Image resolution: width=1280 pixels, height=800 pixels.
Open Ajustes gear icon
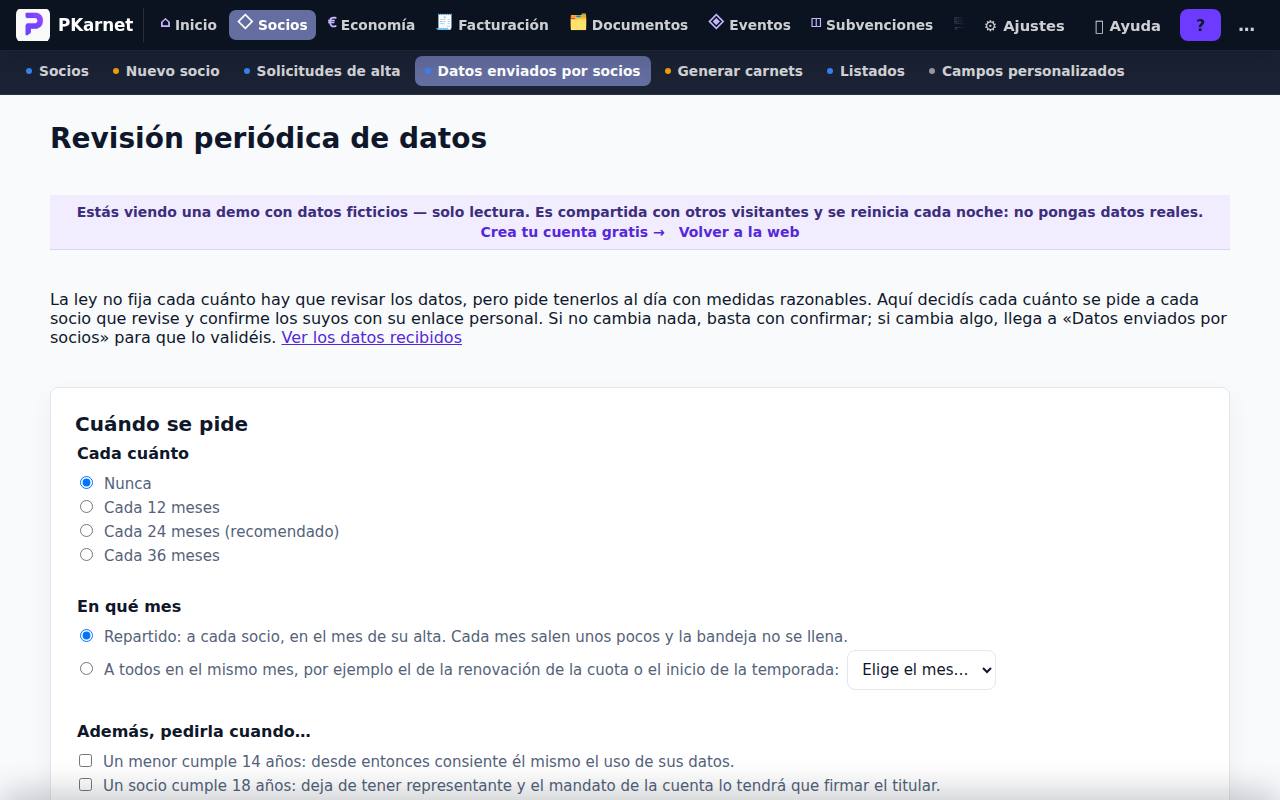point(1024,26)
